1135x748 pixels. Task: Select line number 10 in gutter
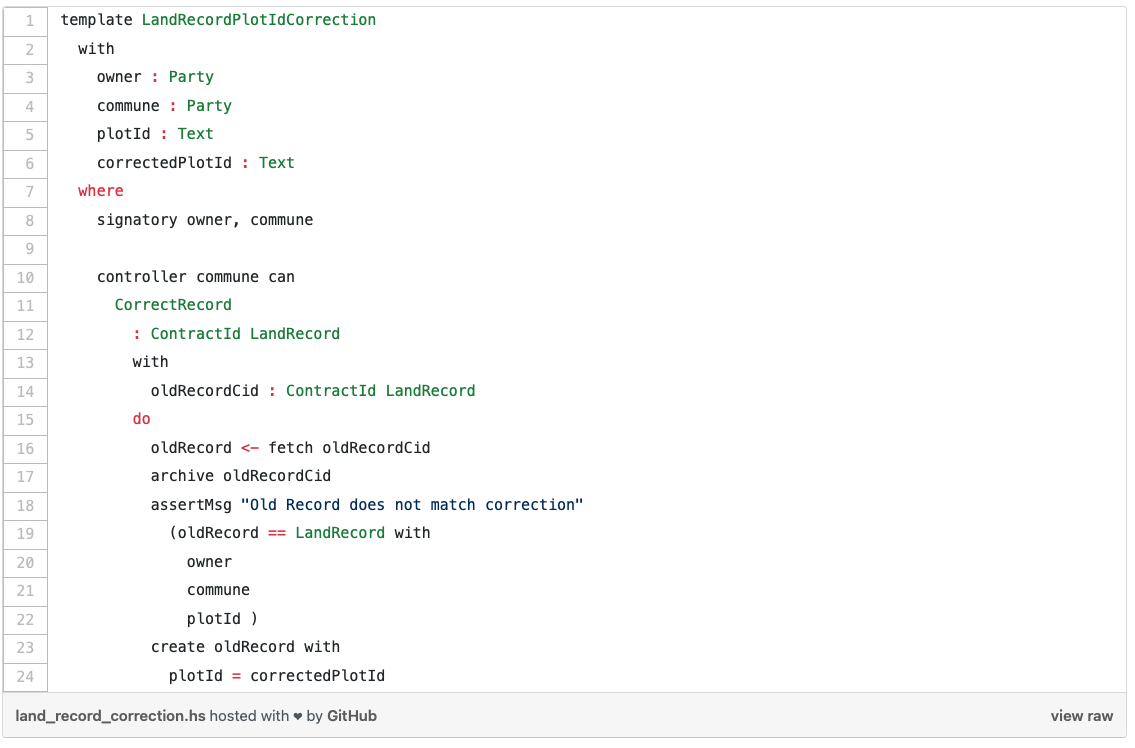(x=26, y=277)
